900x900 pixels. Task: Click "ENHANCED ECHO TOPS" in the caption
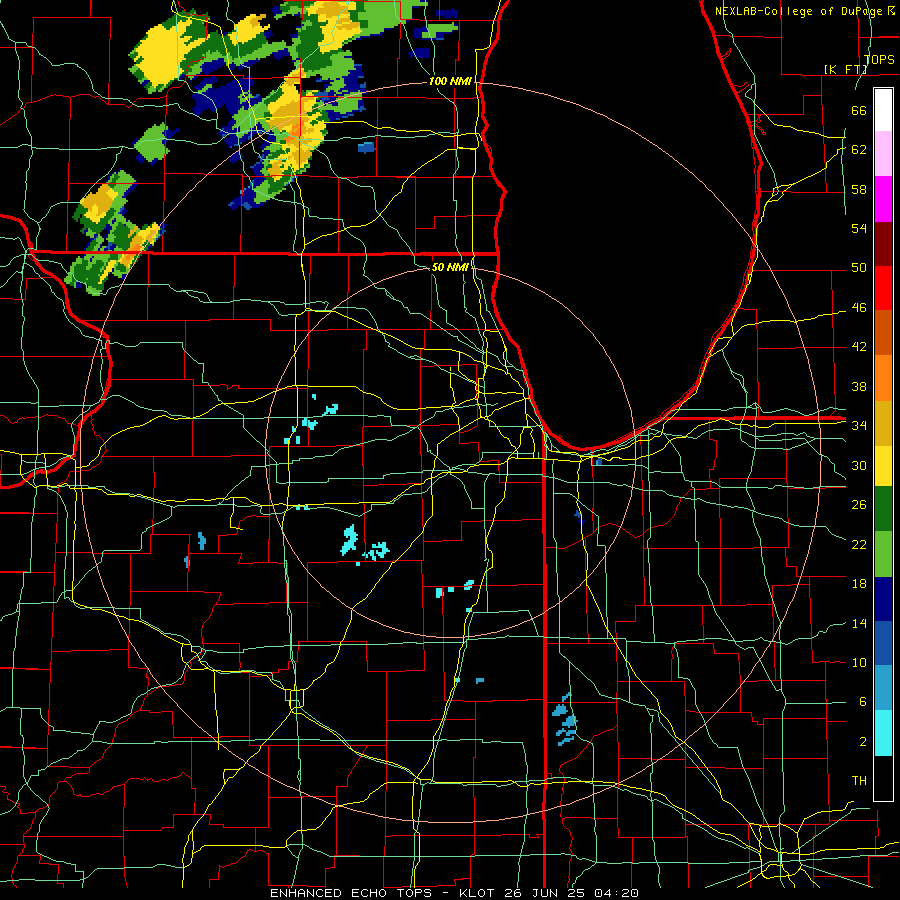pyautogui.click(x=350, y=893)
